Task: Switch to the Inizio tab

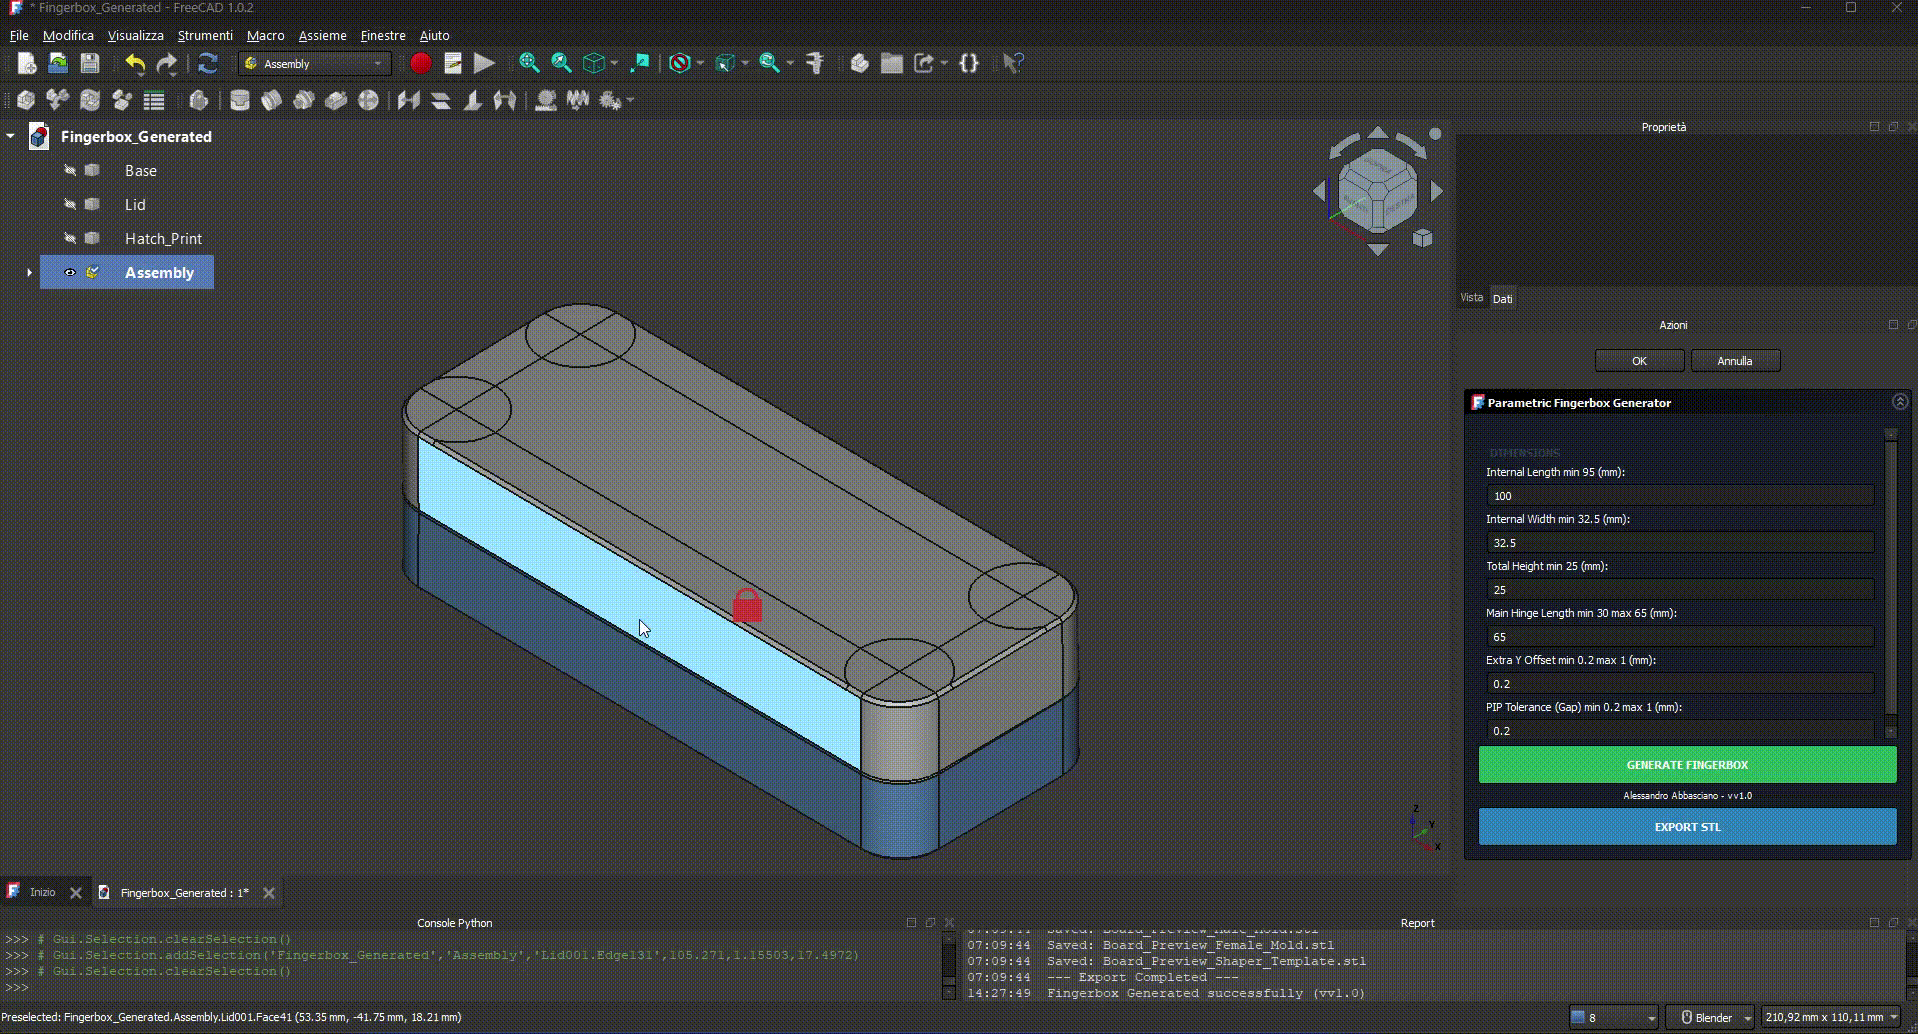Action: click(42, 892)
